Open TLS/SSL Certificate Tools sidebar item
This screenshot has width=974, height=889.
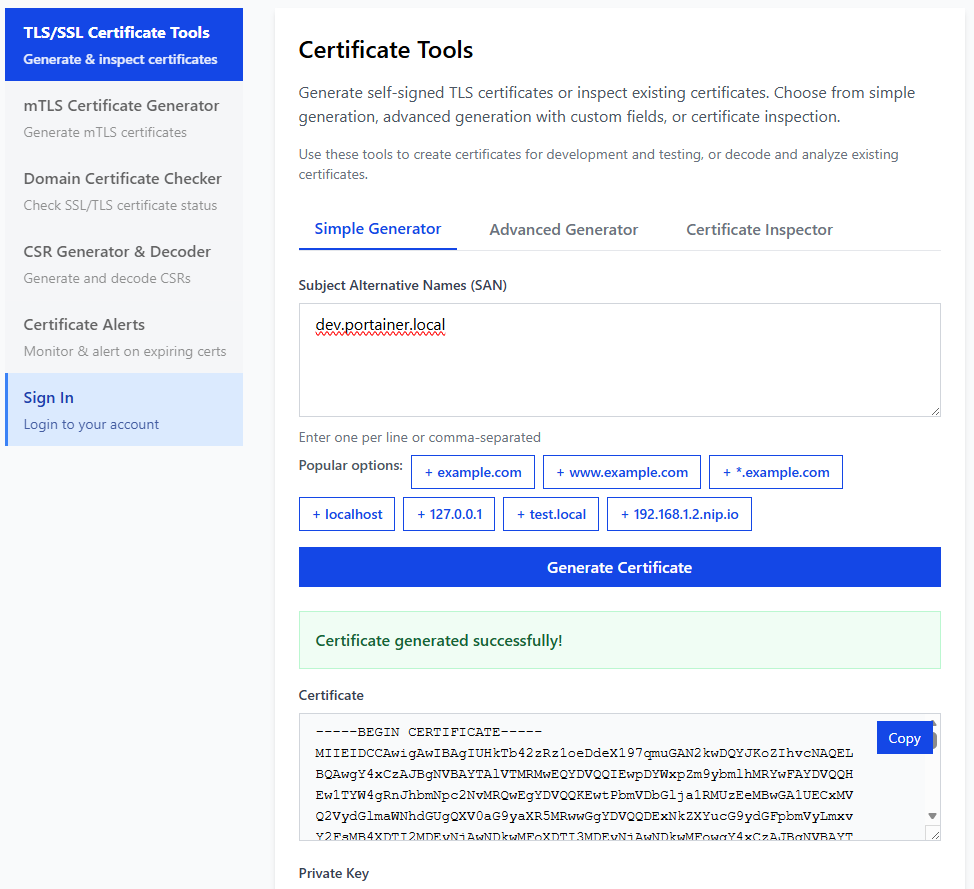(124, 45)
